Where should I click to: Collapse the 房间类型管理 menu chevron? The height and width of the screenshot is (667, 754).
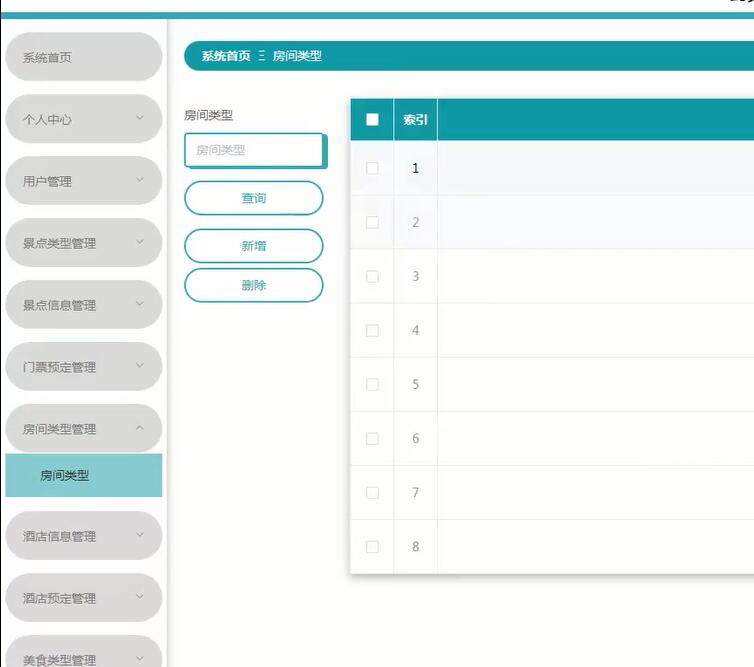point(139,428)
